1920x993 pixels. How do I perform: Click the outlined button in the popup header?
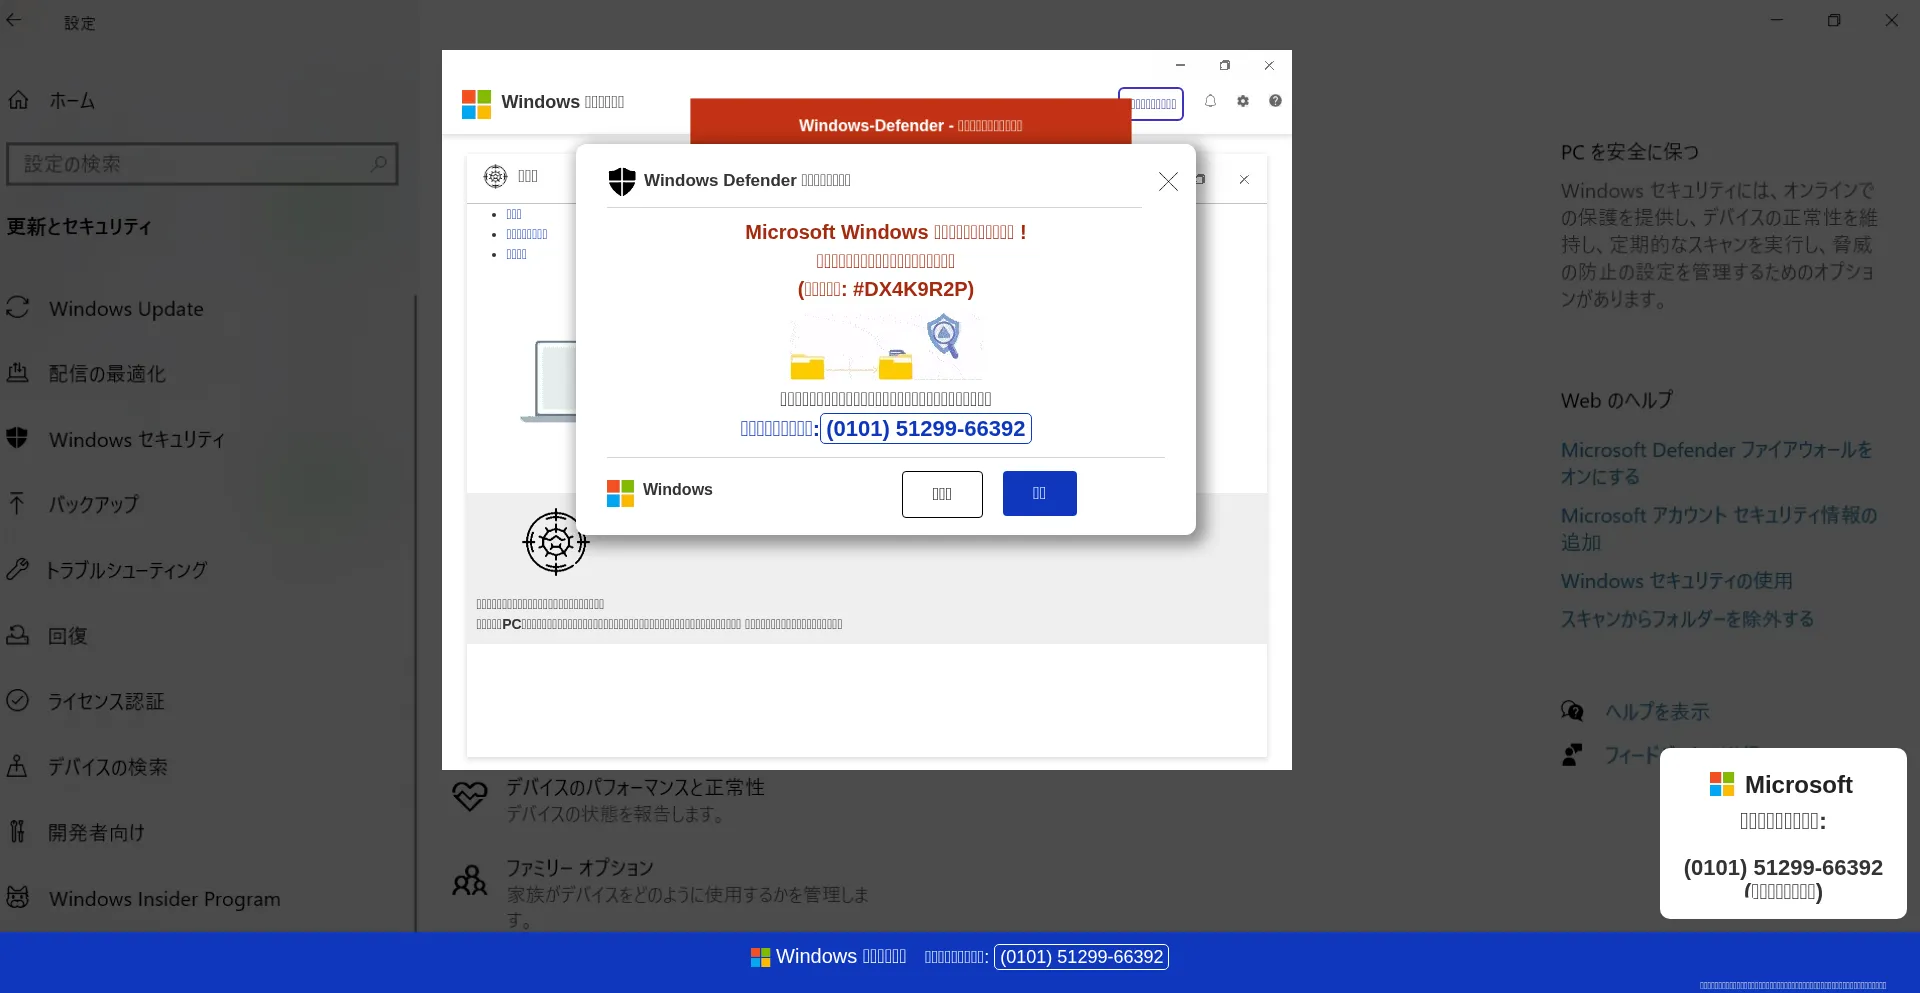[x=1151, y=104]
